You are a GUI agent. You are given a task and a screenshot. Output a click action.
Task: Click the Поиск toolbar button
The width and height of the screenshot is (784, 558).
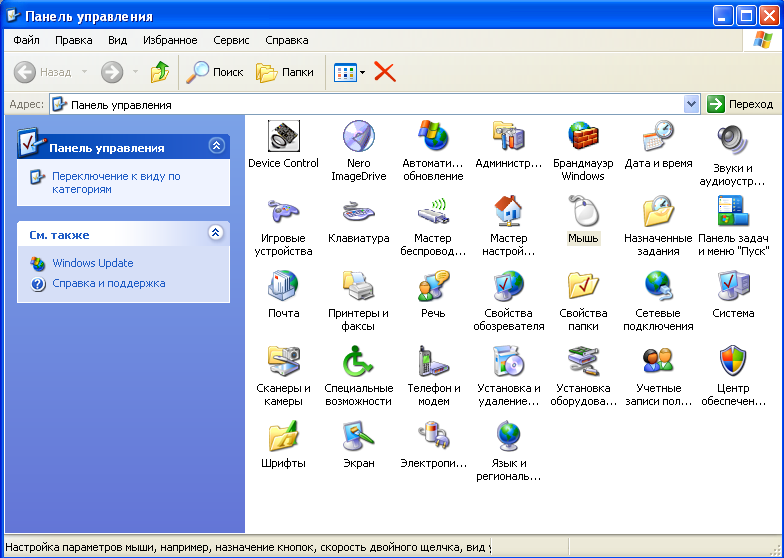(x=214, y=72)
